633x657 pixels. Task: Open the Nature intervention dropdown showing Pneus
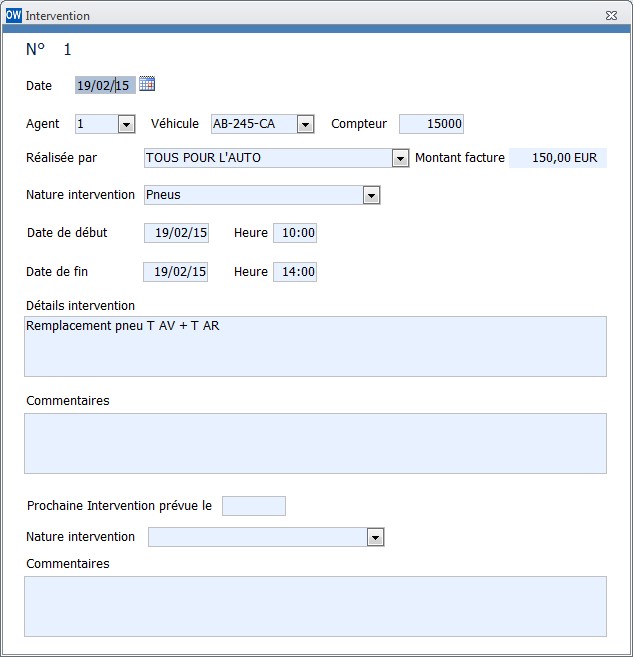tap(371, 195)
